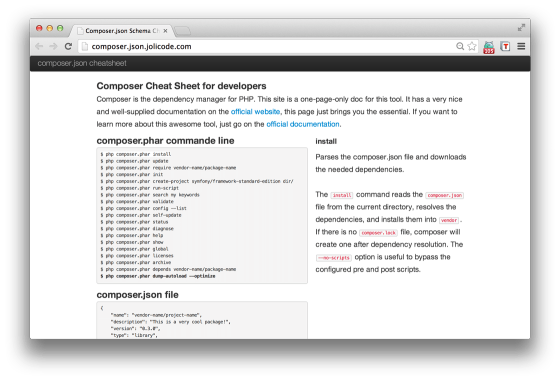Bookmark the page with the star icon
This screenshot has width=560, height=380.
[x=472, y=46]
